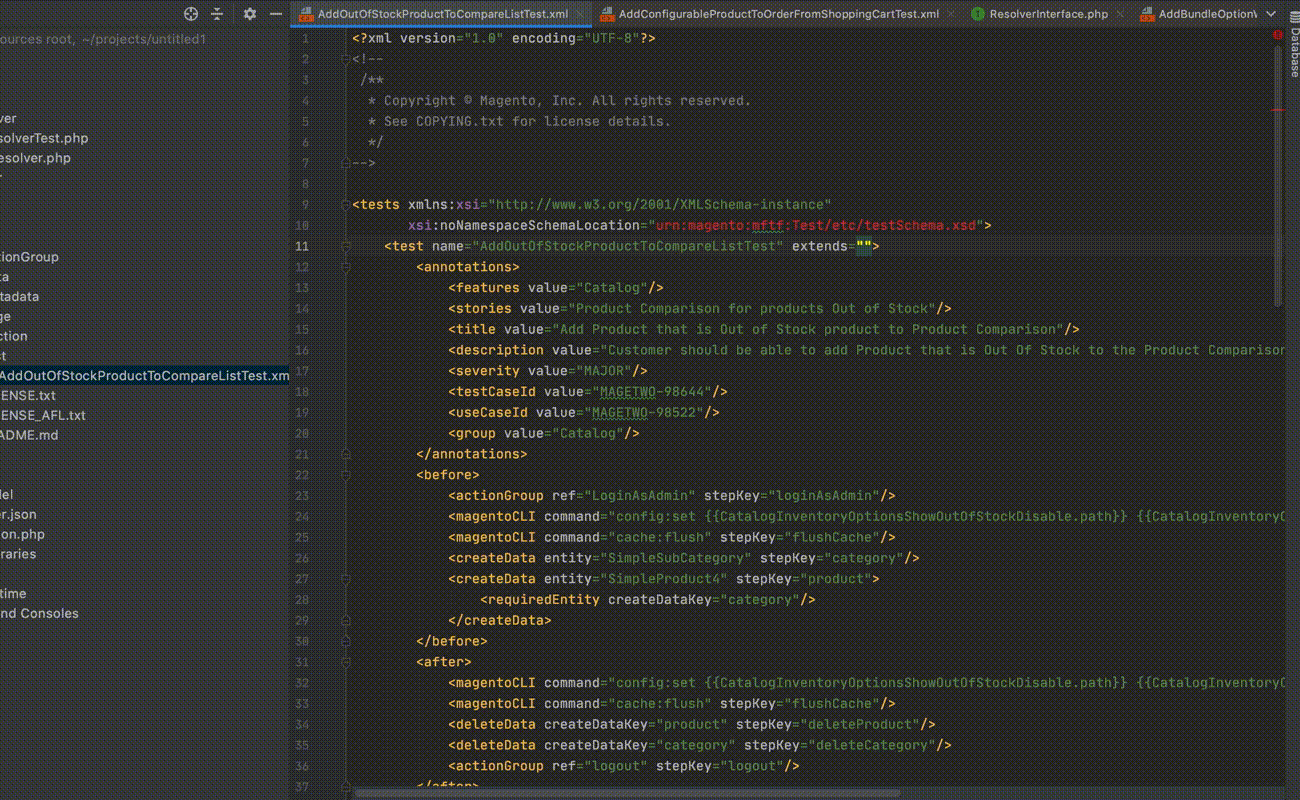The image size is (1300, 800).
Task: Click ResolverInterface.php tab's green file icon
Action: [977, 14]
